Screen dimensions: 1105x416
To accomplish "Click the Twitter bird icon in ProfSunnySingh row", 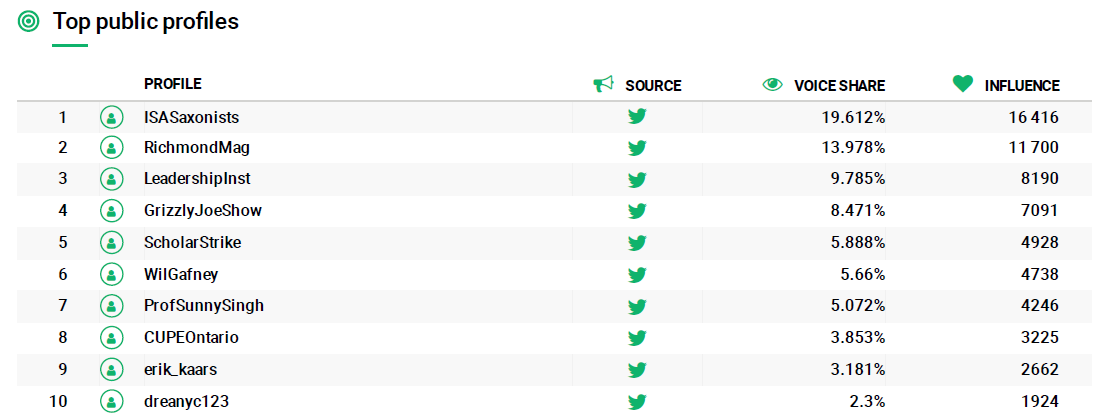I will click(637, 307).
